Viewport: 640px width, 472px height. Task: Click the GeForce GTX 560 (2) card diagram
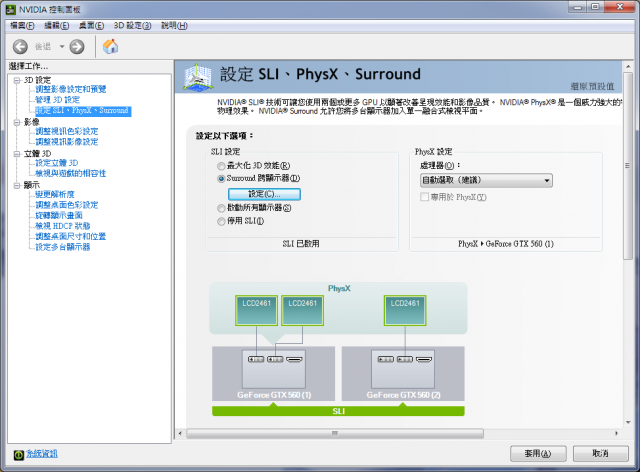click(x=403, y=374)
